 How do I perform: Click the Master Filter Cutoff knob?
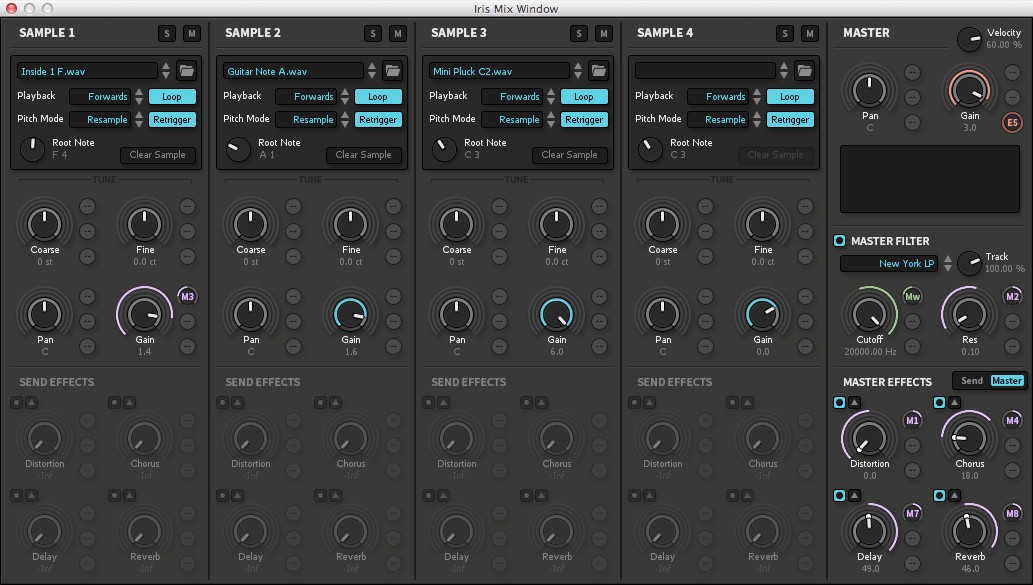coord(869,314)
